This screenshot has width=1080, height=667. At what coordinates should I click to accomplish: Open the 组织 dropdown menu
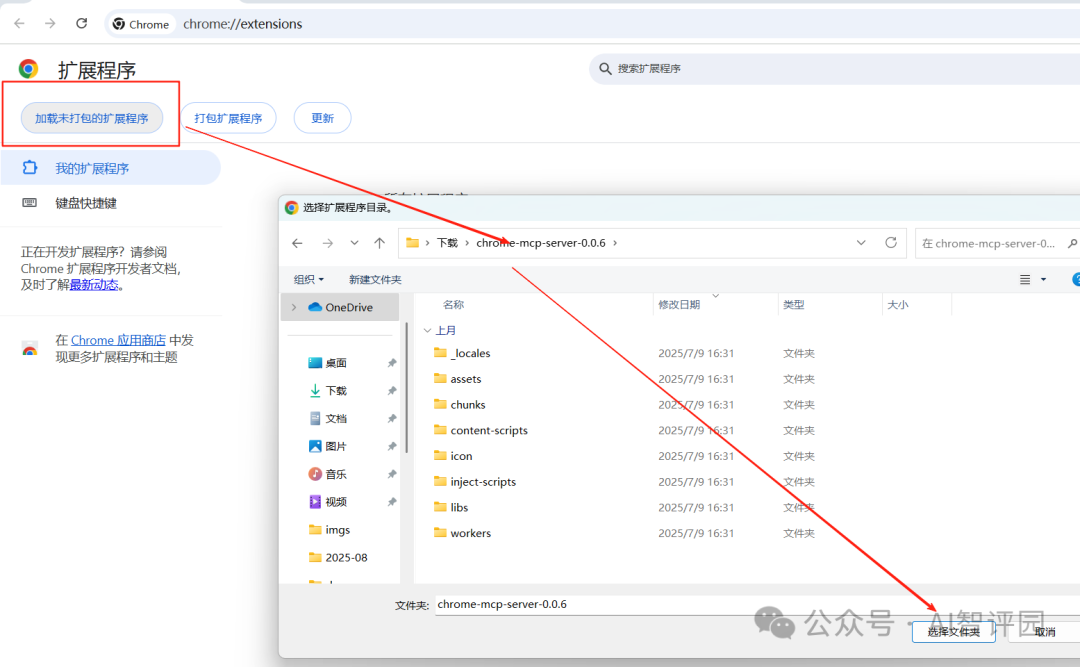pyautogui.click(x=309, y=279)
